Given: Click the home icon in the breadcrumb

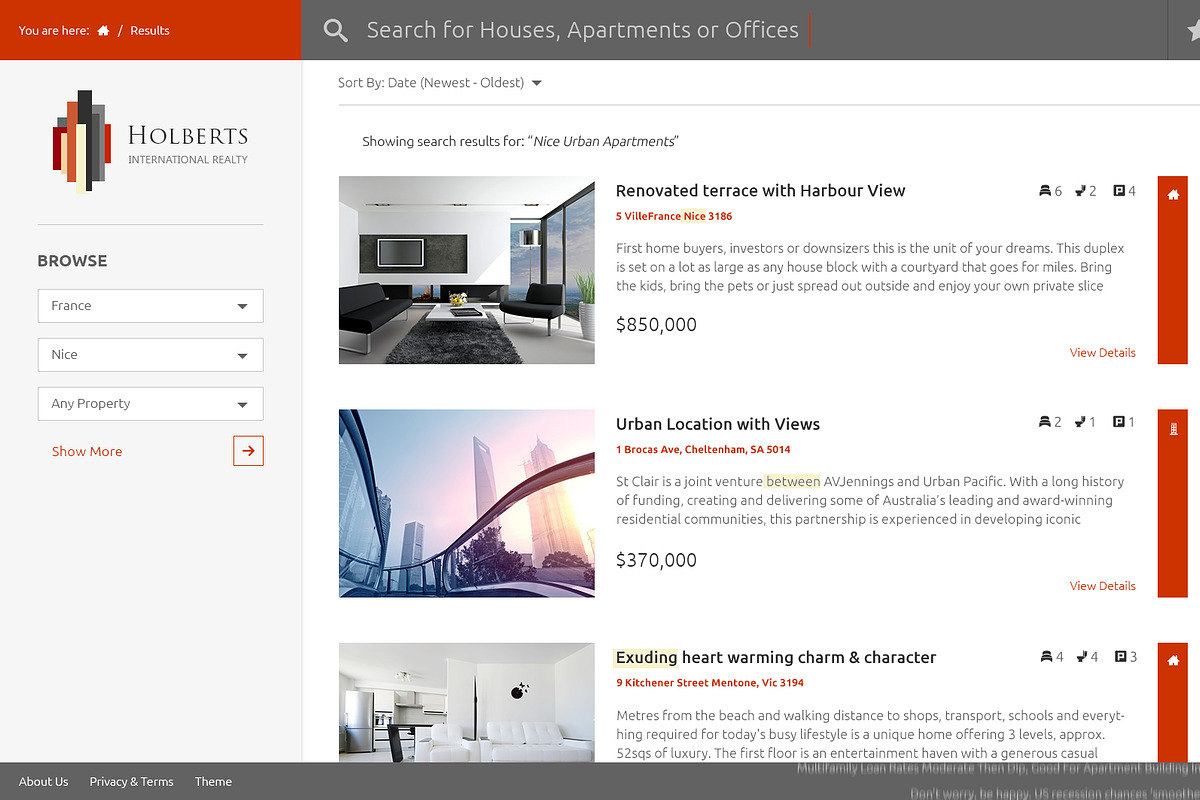Looking at the screenshot, I should click(103, 30).
